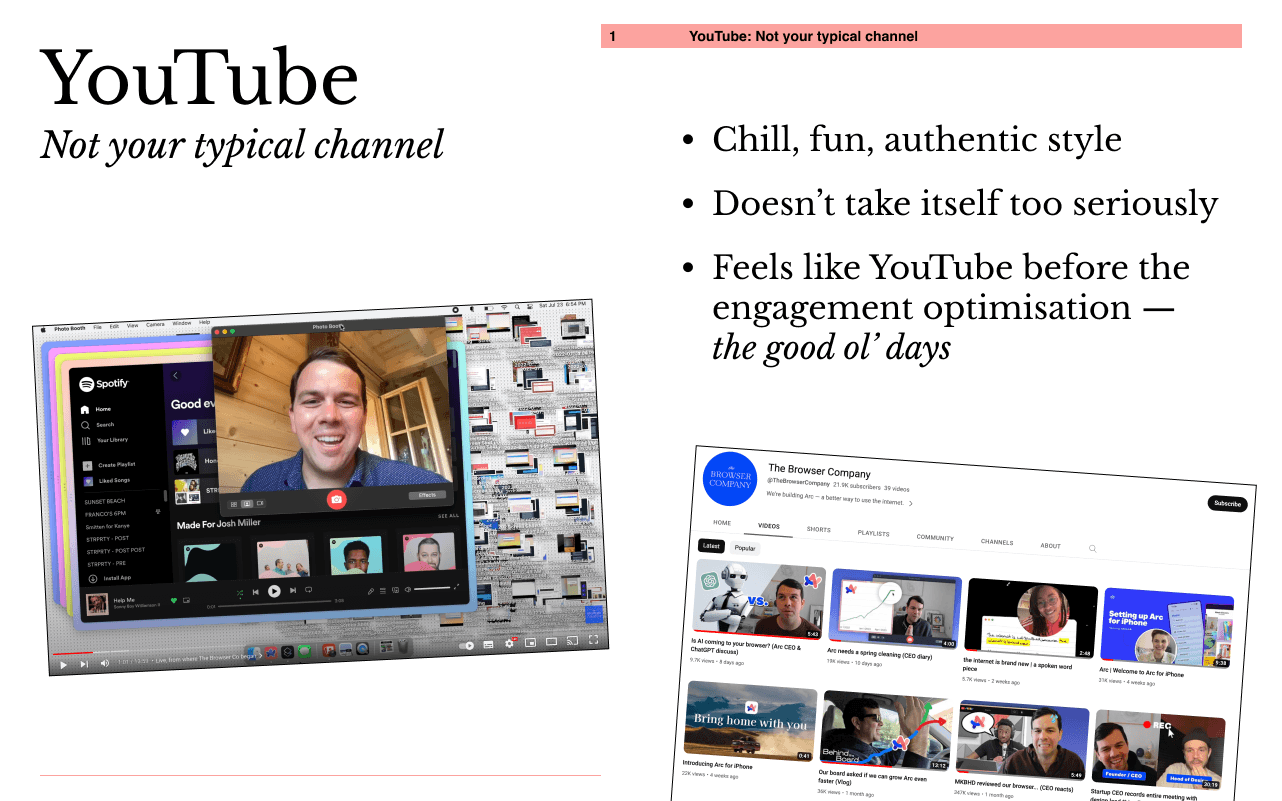The width and height of the screenshot is (1282, 801).
Task: Search within the channel via magnifier
Action: click(1093, 548)
